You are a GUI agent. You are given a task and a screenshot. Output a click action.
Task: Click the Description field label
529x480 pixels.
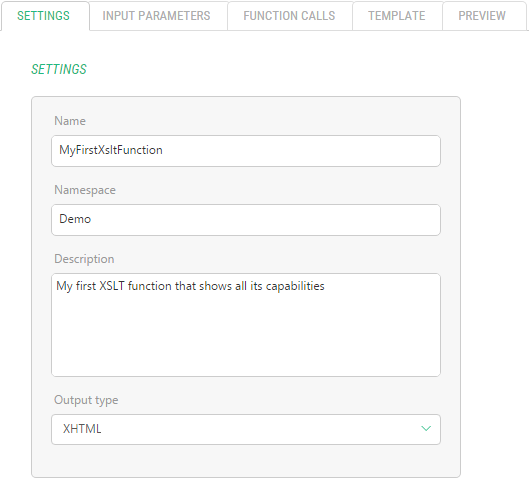(84, 259)
